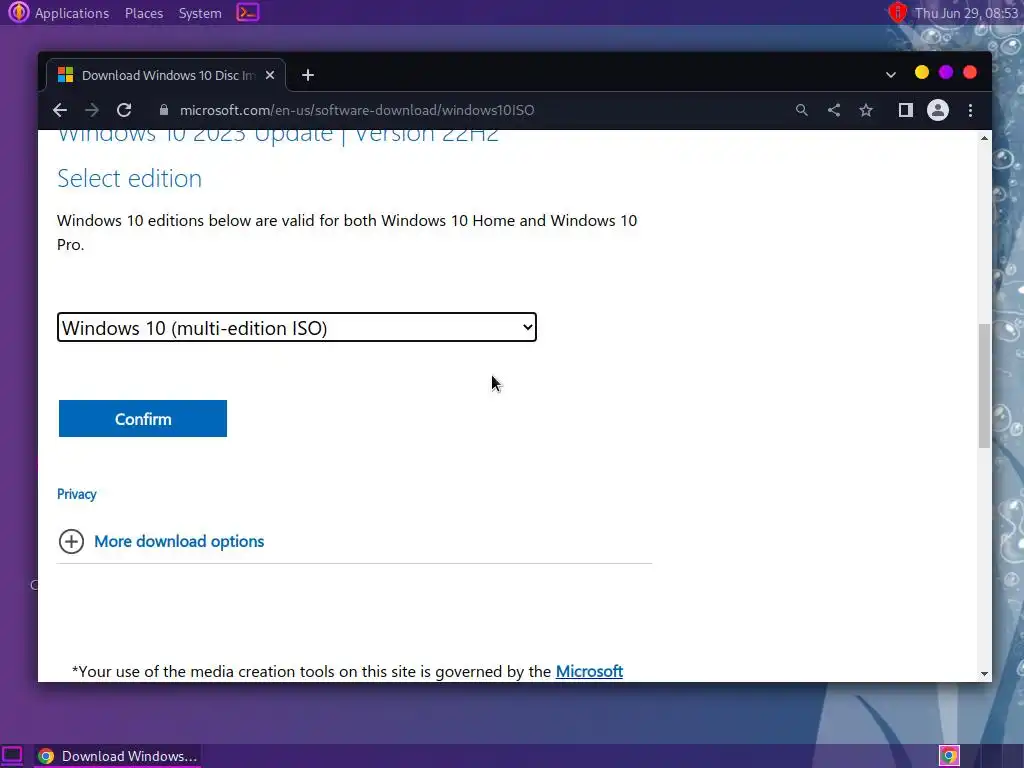Click the purple window maximize button

946,72
